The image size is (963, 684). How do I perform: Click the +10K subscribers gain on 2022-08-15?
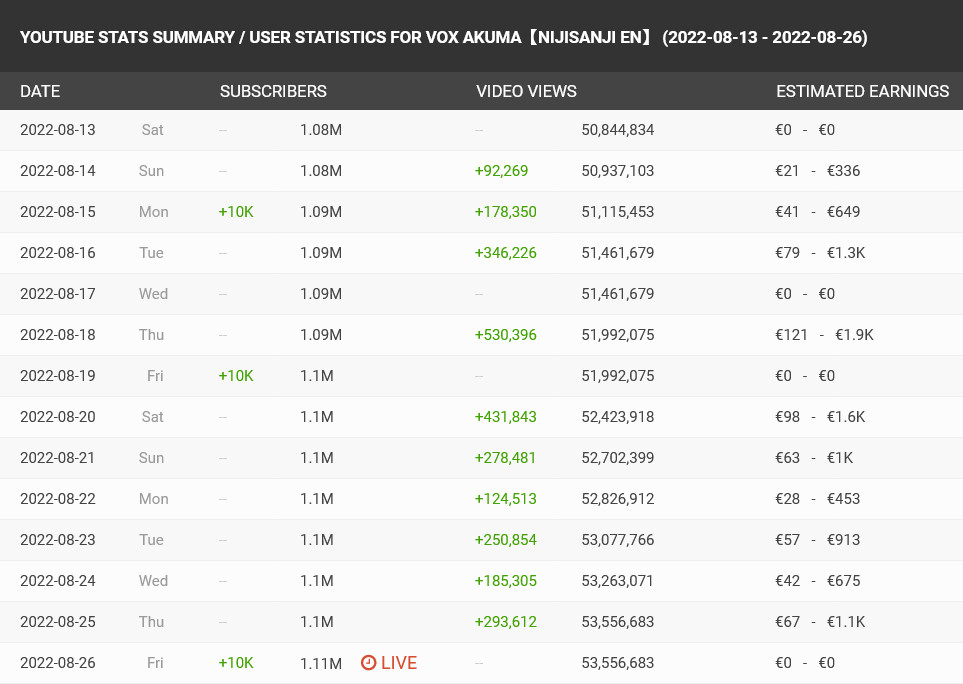[x=236, y=212]
